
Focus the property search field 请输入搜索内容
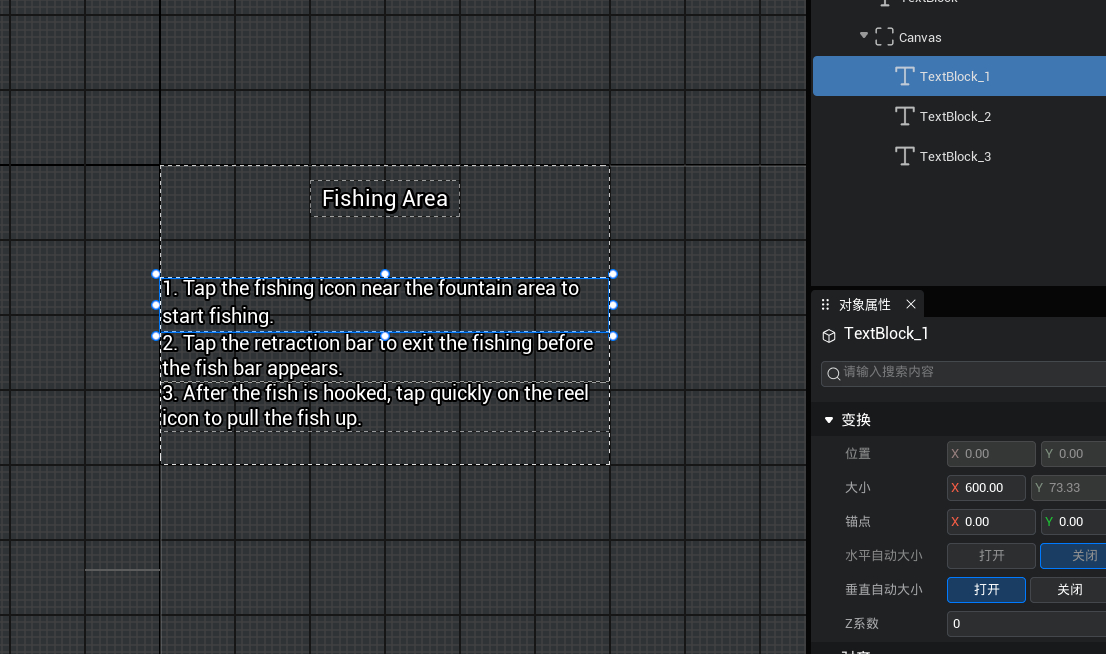pyautogui.click(x=964, y=373)
